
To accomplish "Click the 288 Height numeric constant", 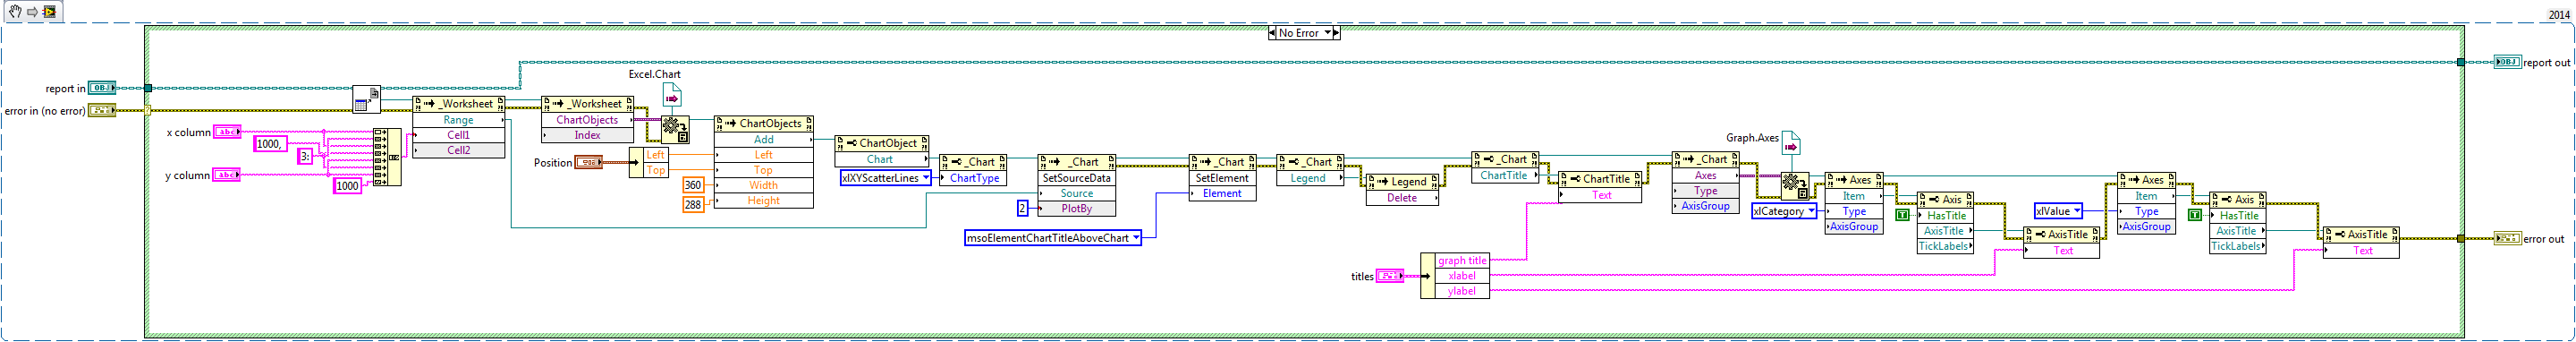I will tap(693, 204).
